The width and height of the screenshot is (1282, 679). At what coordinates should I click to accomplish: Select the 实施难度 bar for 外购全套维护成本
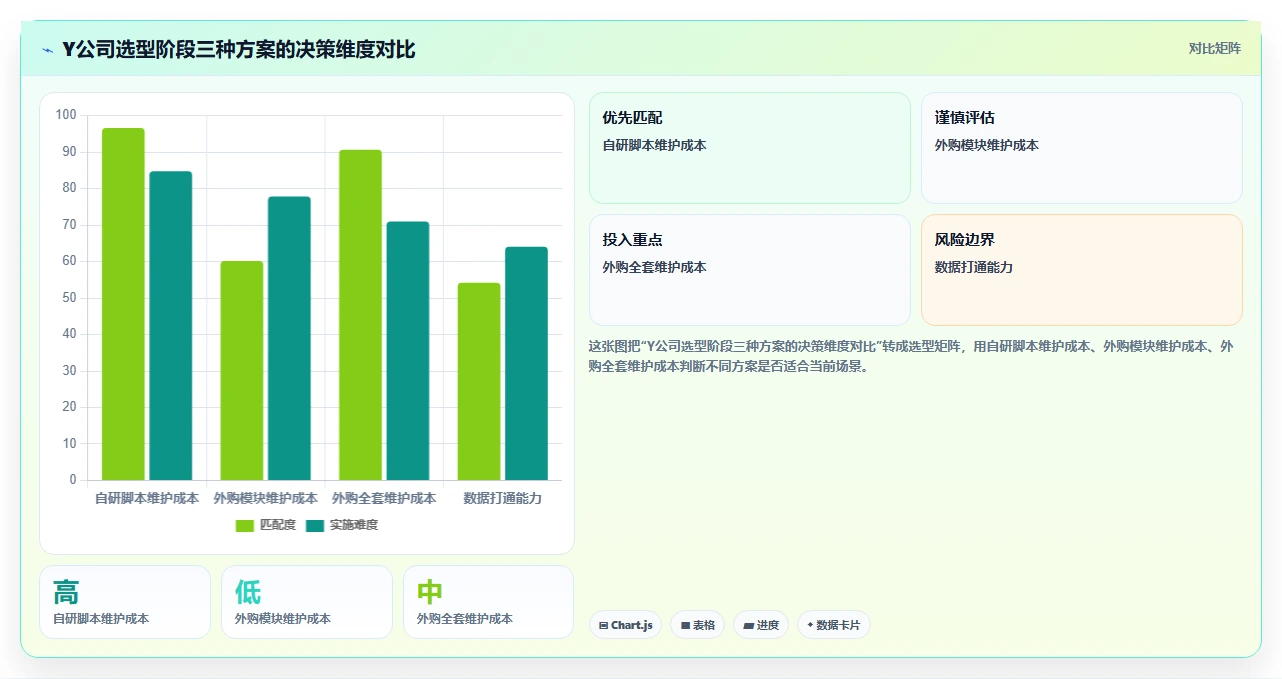(x=408, y=351)
